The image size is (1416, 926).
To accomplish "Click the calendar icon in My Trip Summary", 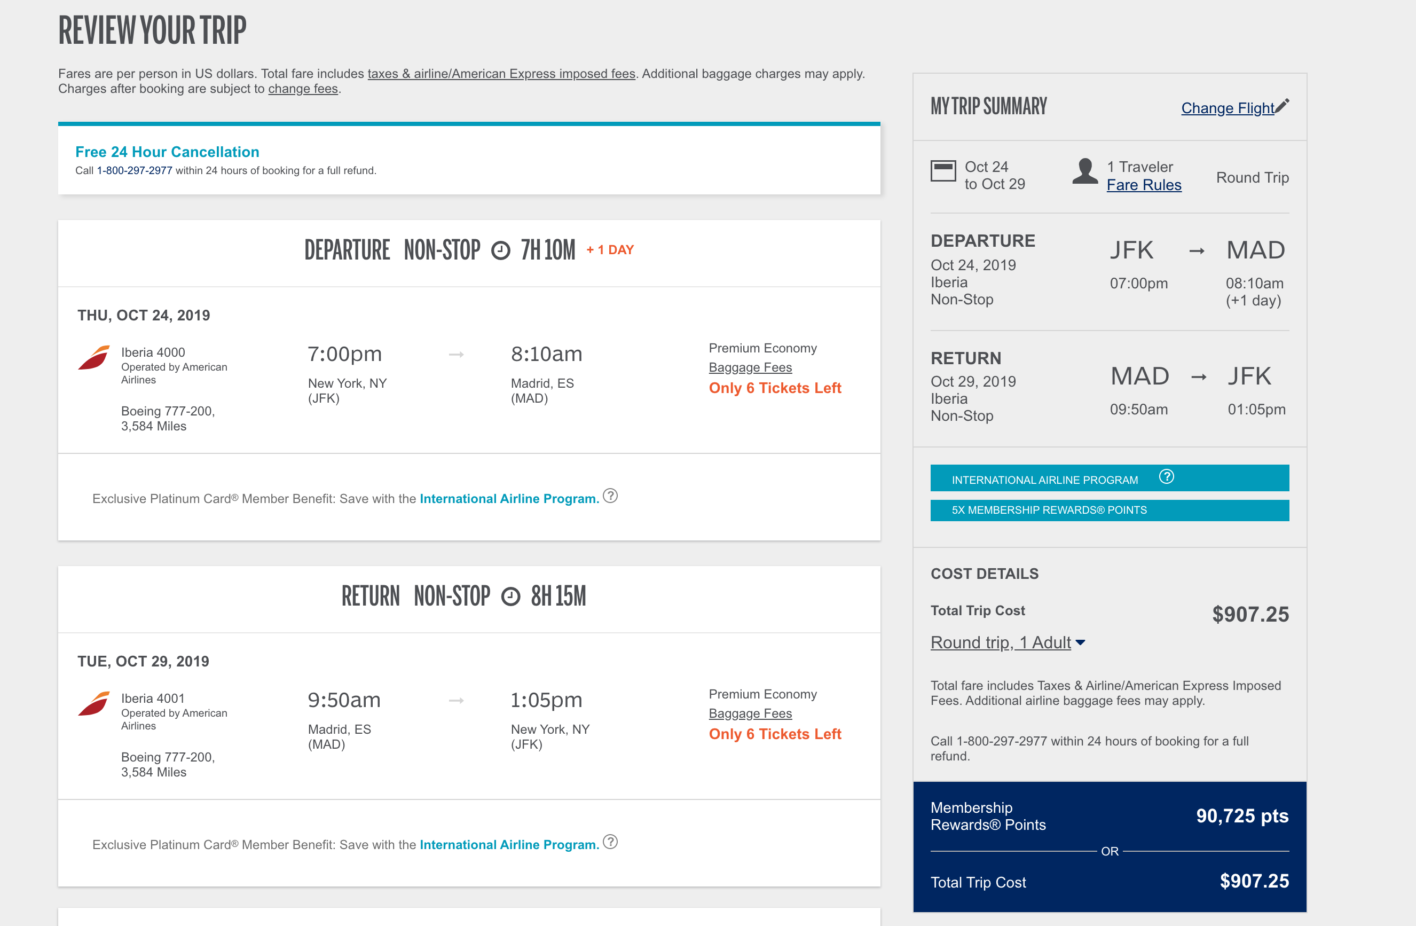I will 942,171.
